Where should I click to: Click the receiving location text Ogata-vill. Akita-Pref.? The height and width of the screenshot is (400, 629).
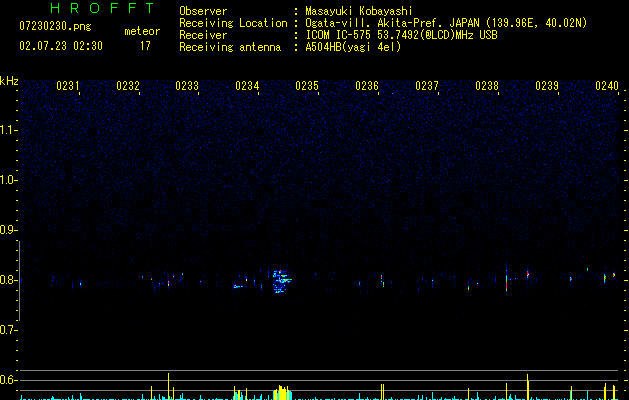tap(375, 23)
